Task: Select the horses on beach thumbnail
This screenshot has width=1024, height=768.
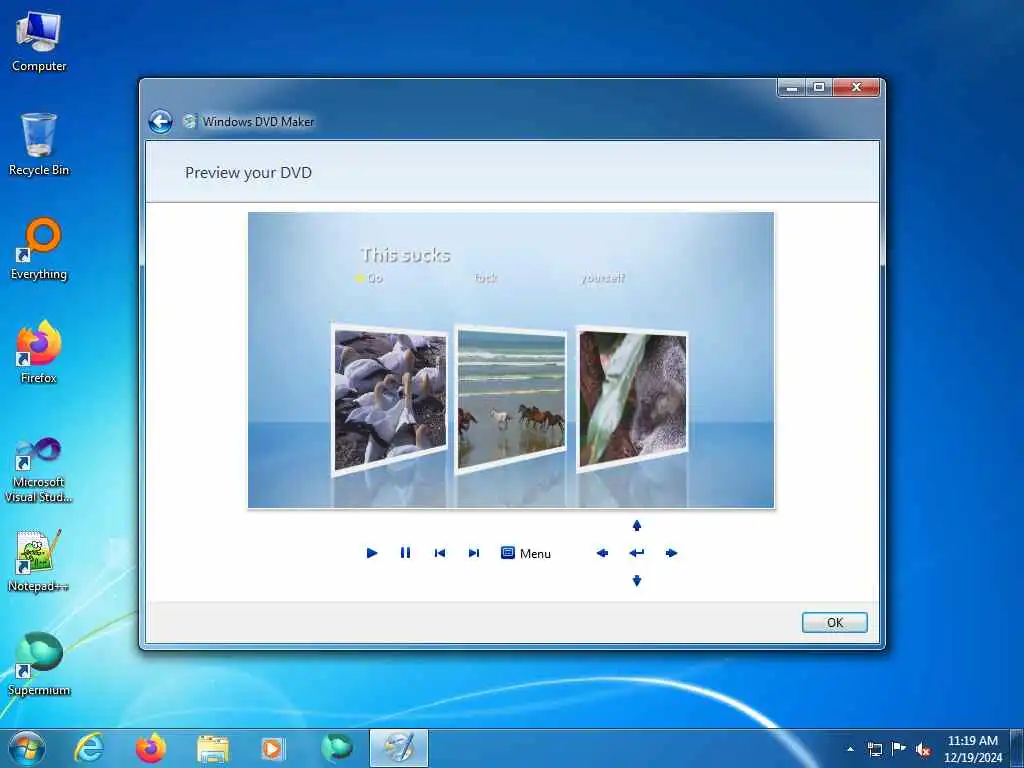Action: click(511, 400)
